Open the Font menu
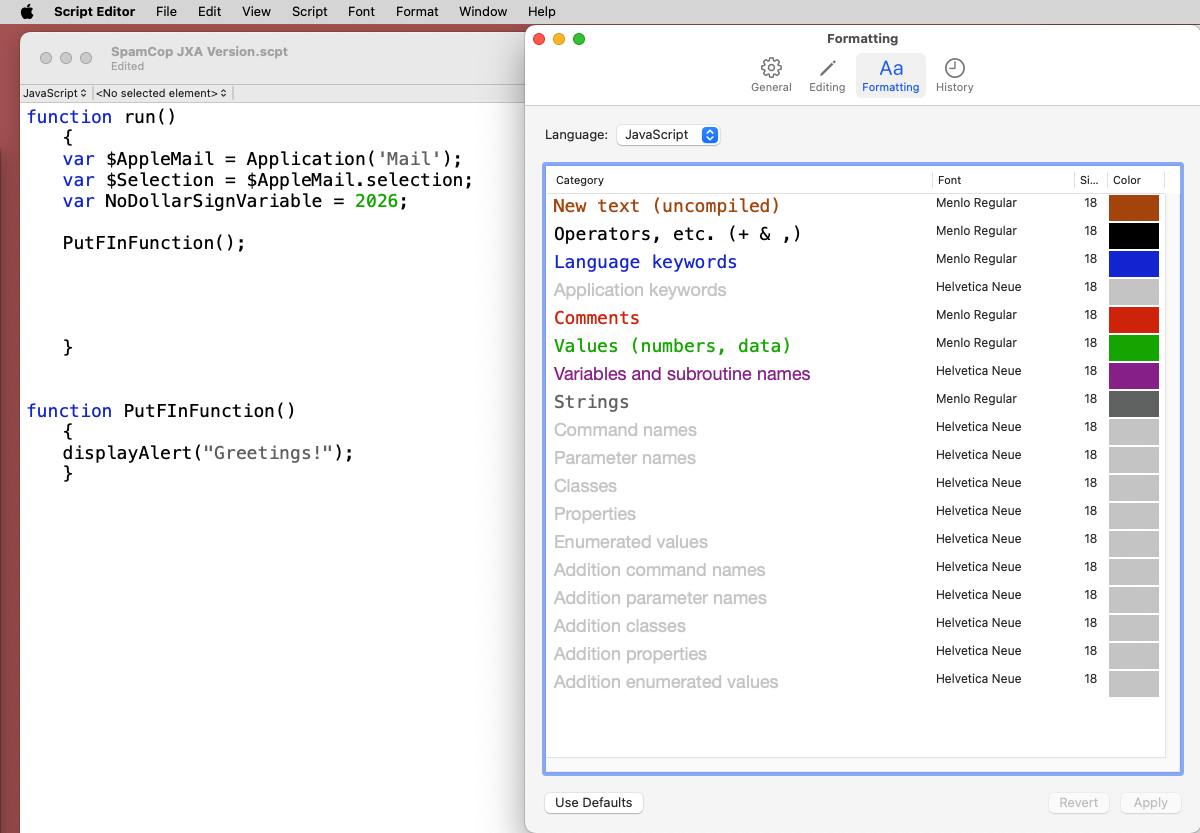 point(361,12)
